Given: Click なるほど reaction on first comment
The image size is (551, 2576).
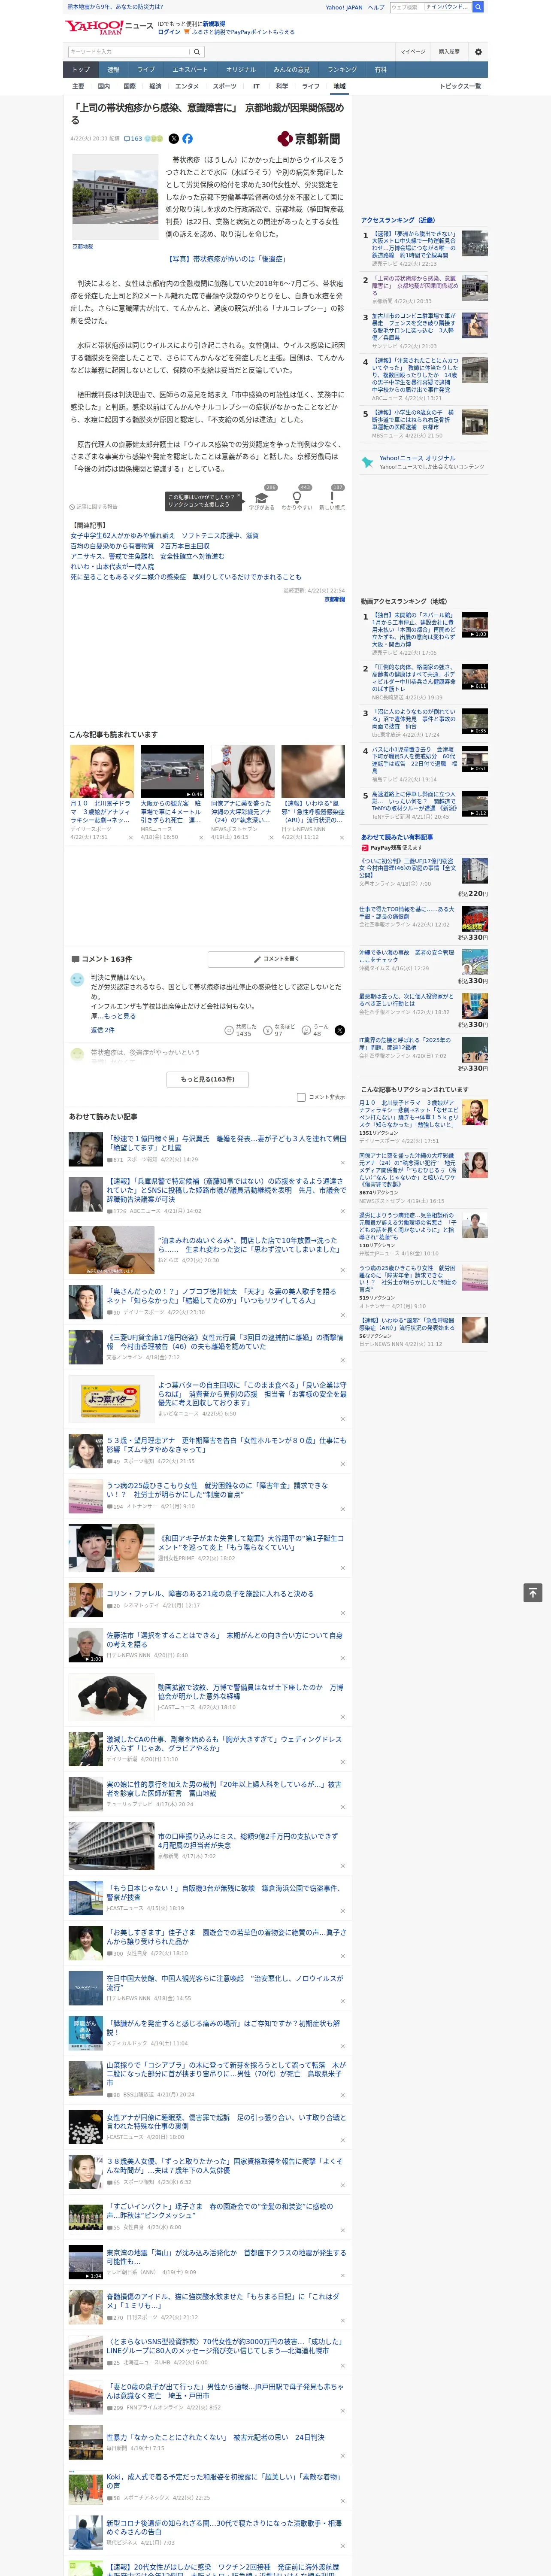Looking at the screenshot, I should 279,1030.
